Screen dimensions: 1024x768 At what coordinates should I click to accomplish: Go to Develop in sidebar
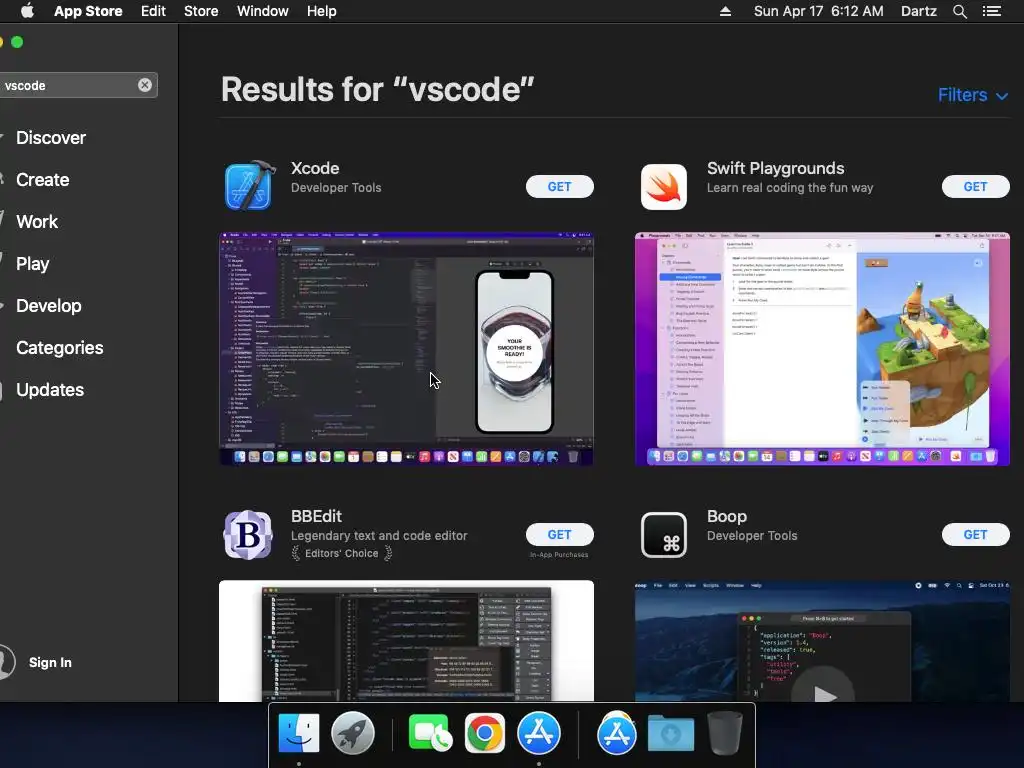pyautogui.click(x=49, y=306)
